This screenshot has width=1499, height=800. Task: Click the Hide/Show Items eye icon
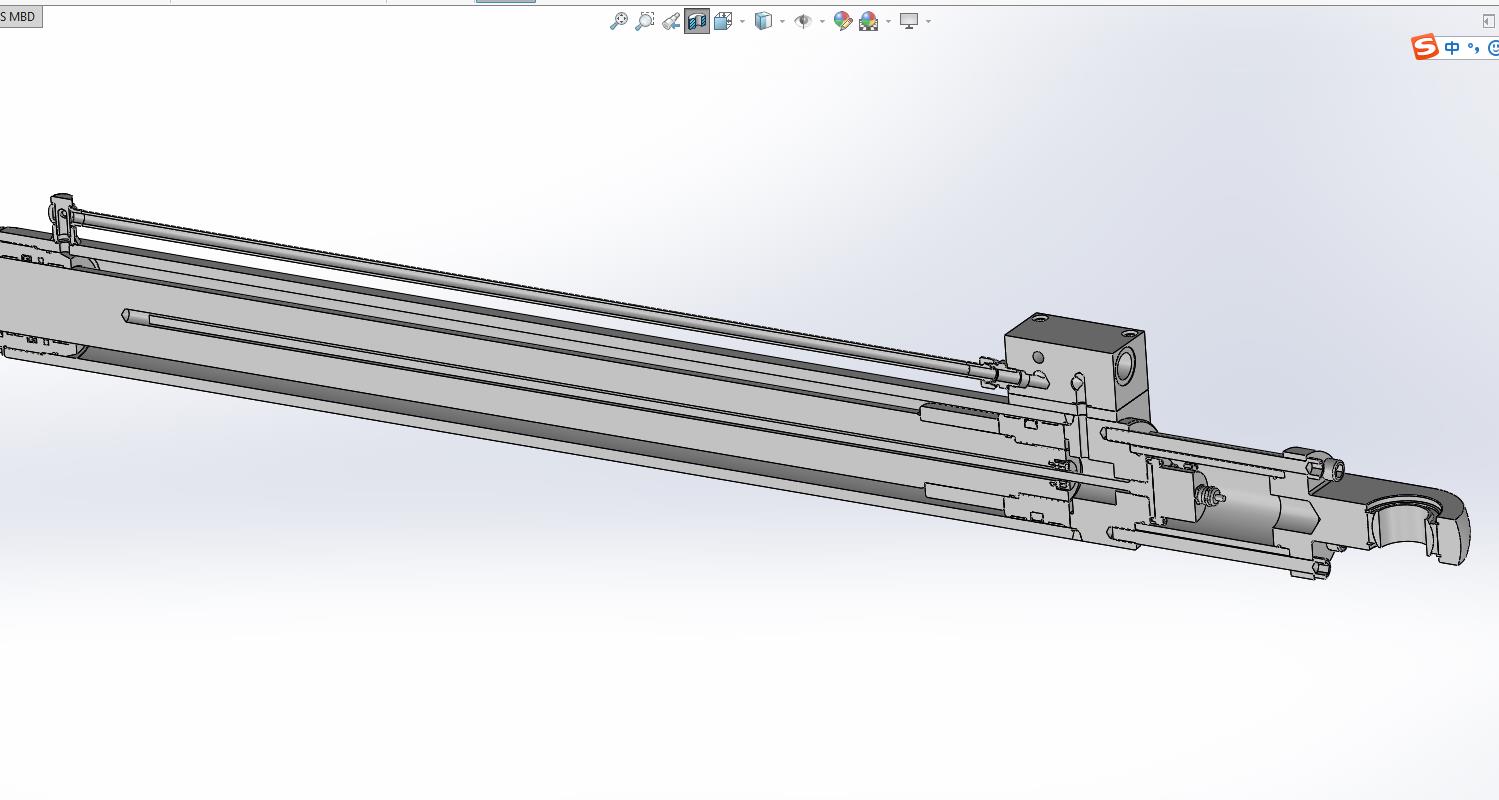(802, 21)
